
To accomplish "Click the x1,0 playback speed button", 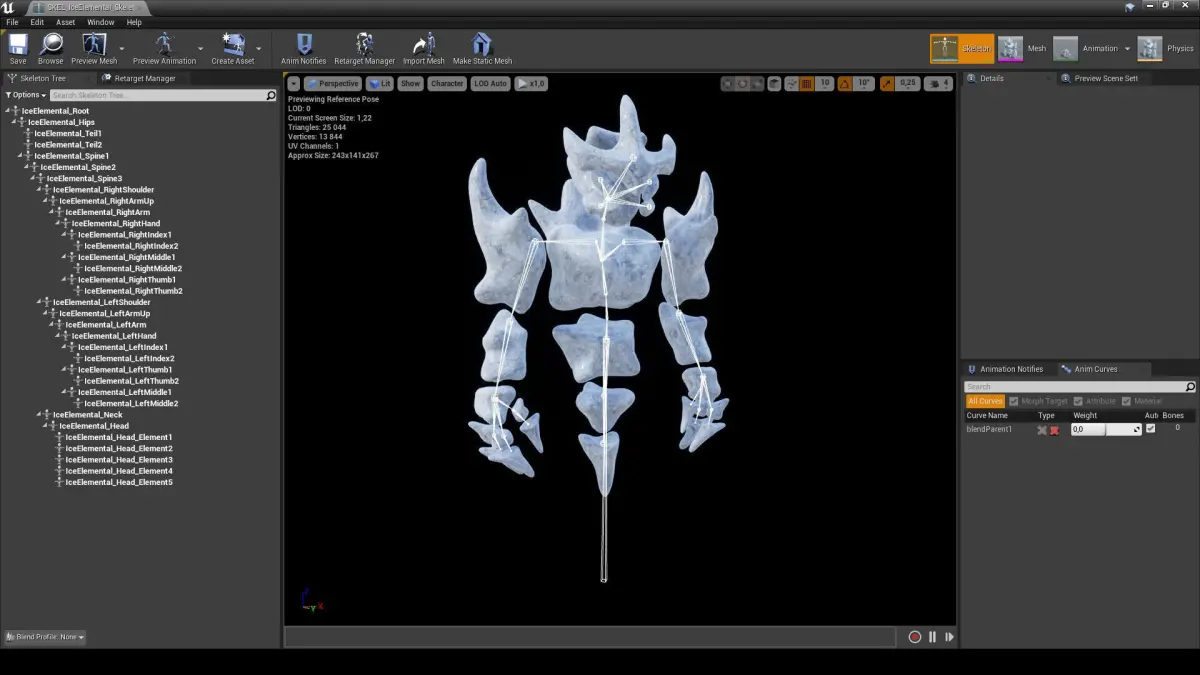I will click(x=531, y=84).
